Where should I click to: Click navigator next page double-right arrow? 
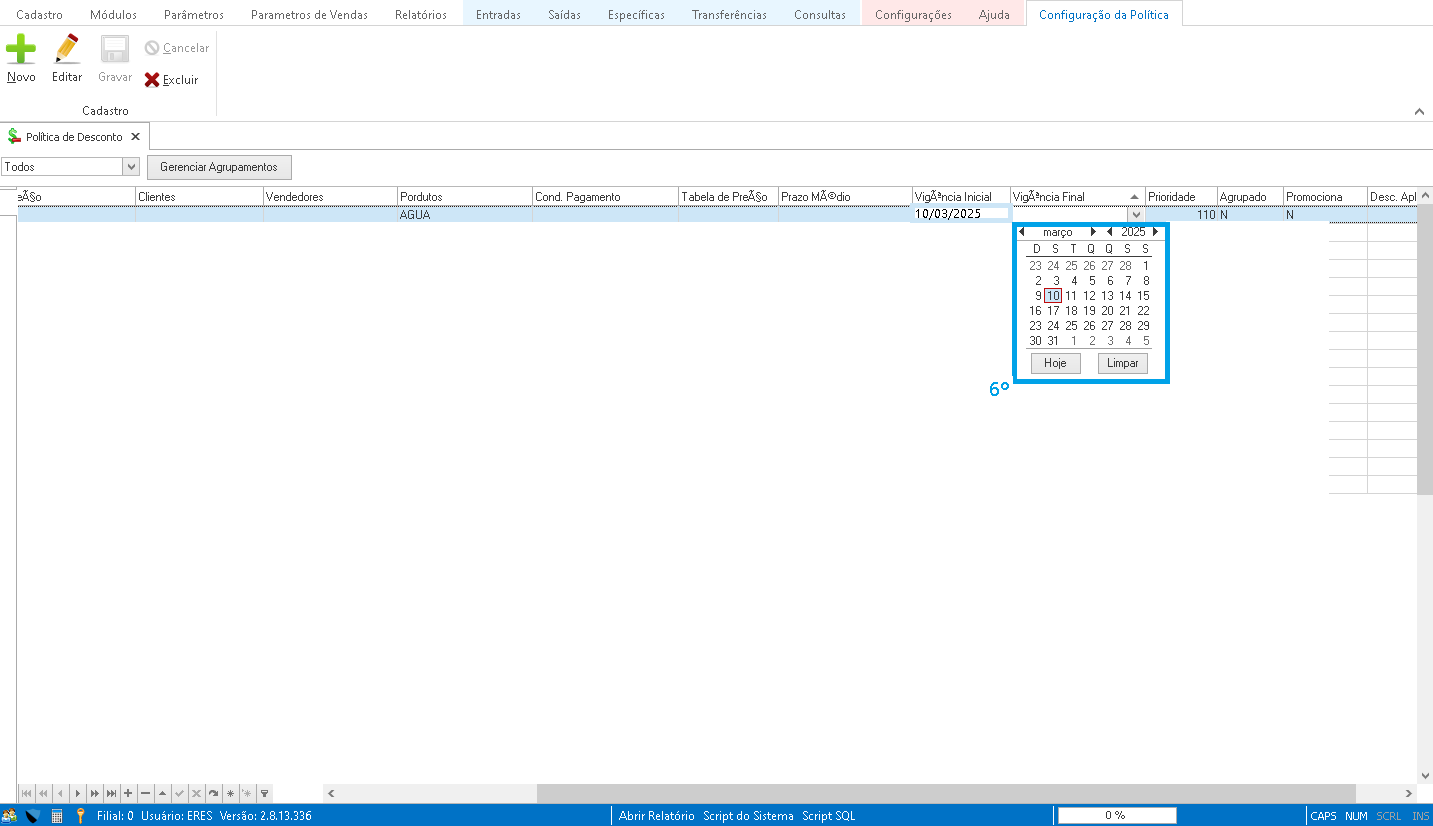pyautogui.click(x=94, y=793)
